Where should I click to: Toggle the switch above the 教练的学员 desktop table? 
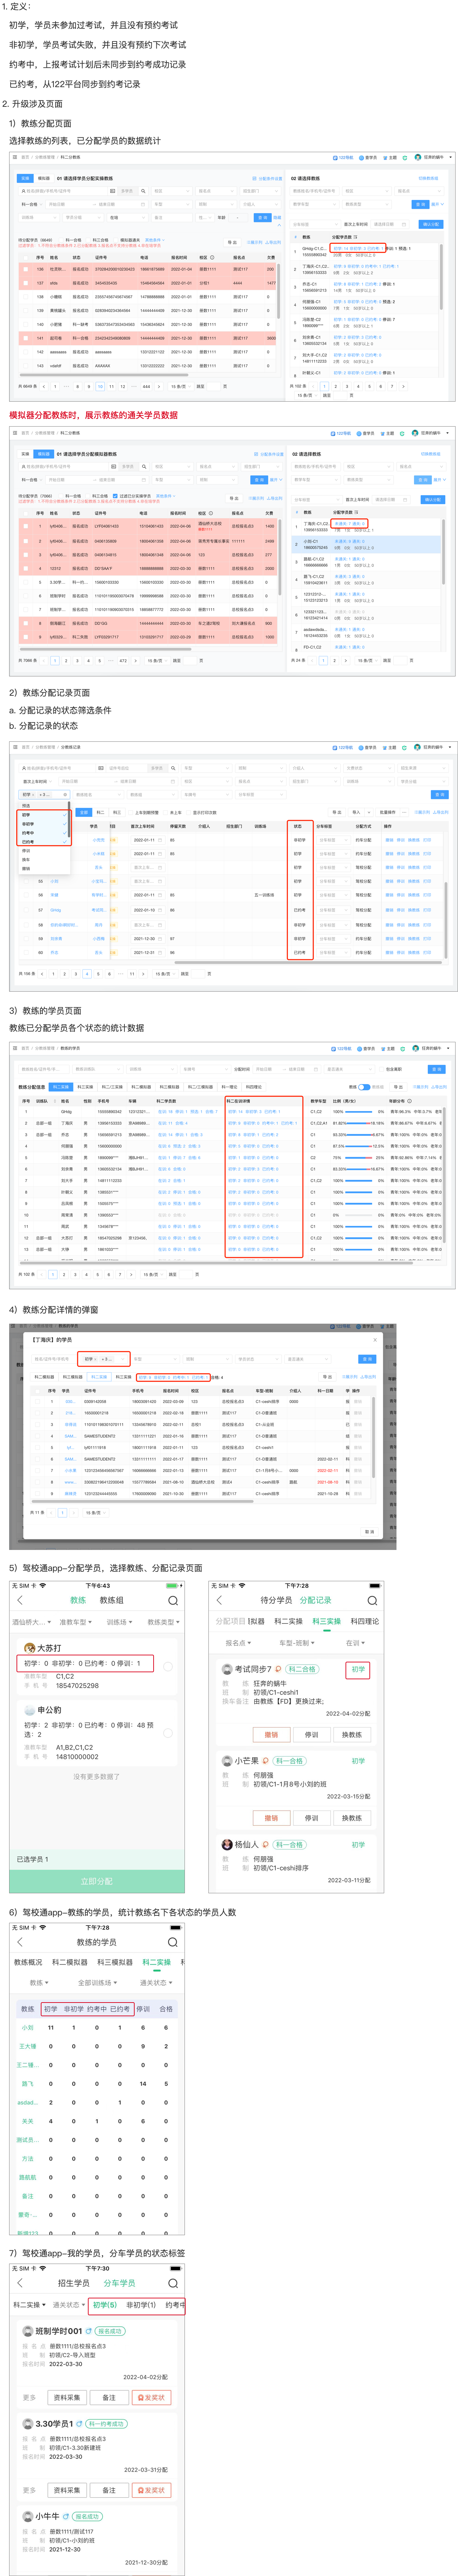click(364, 1086)
